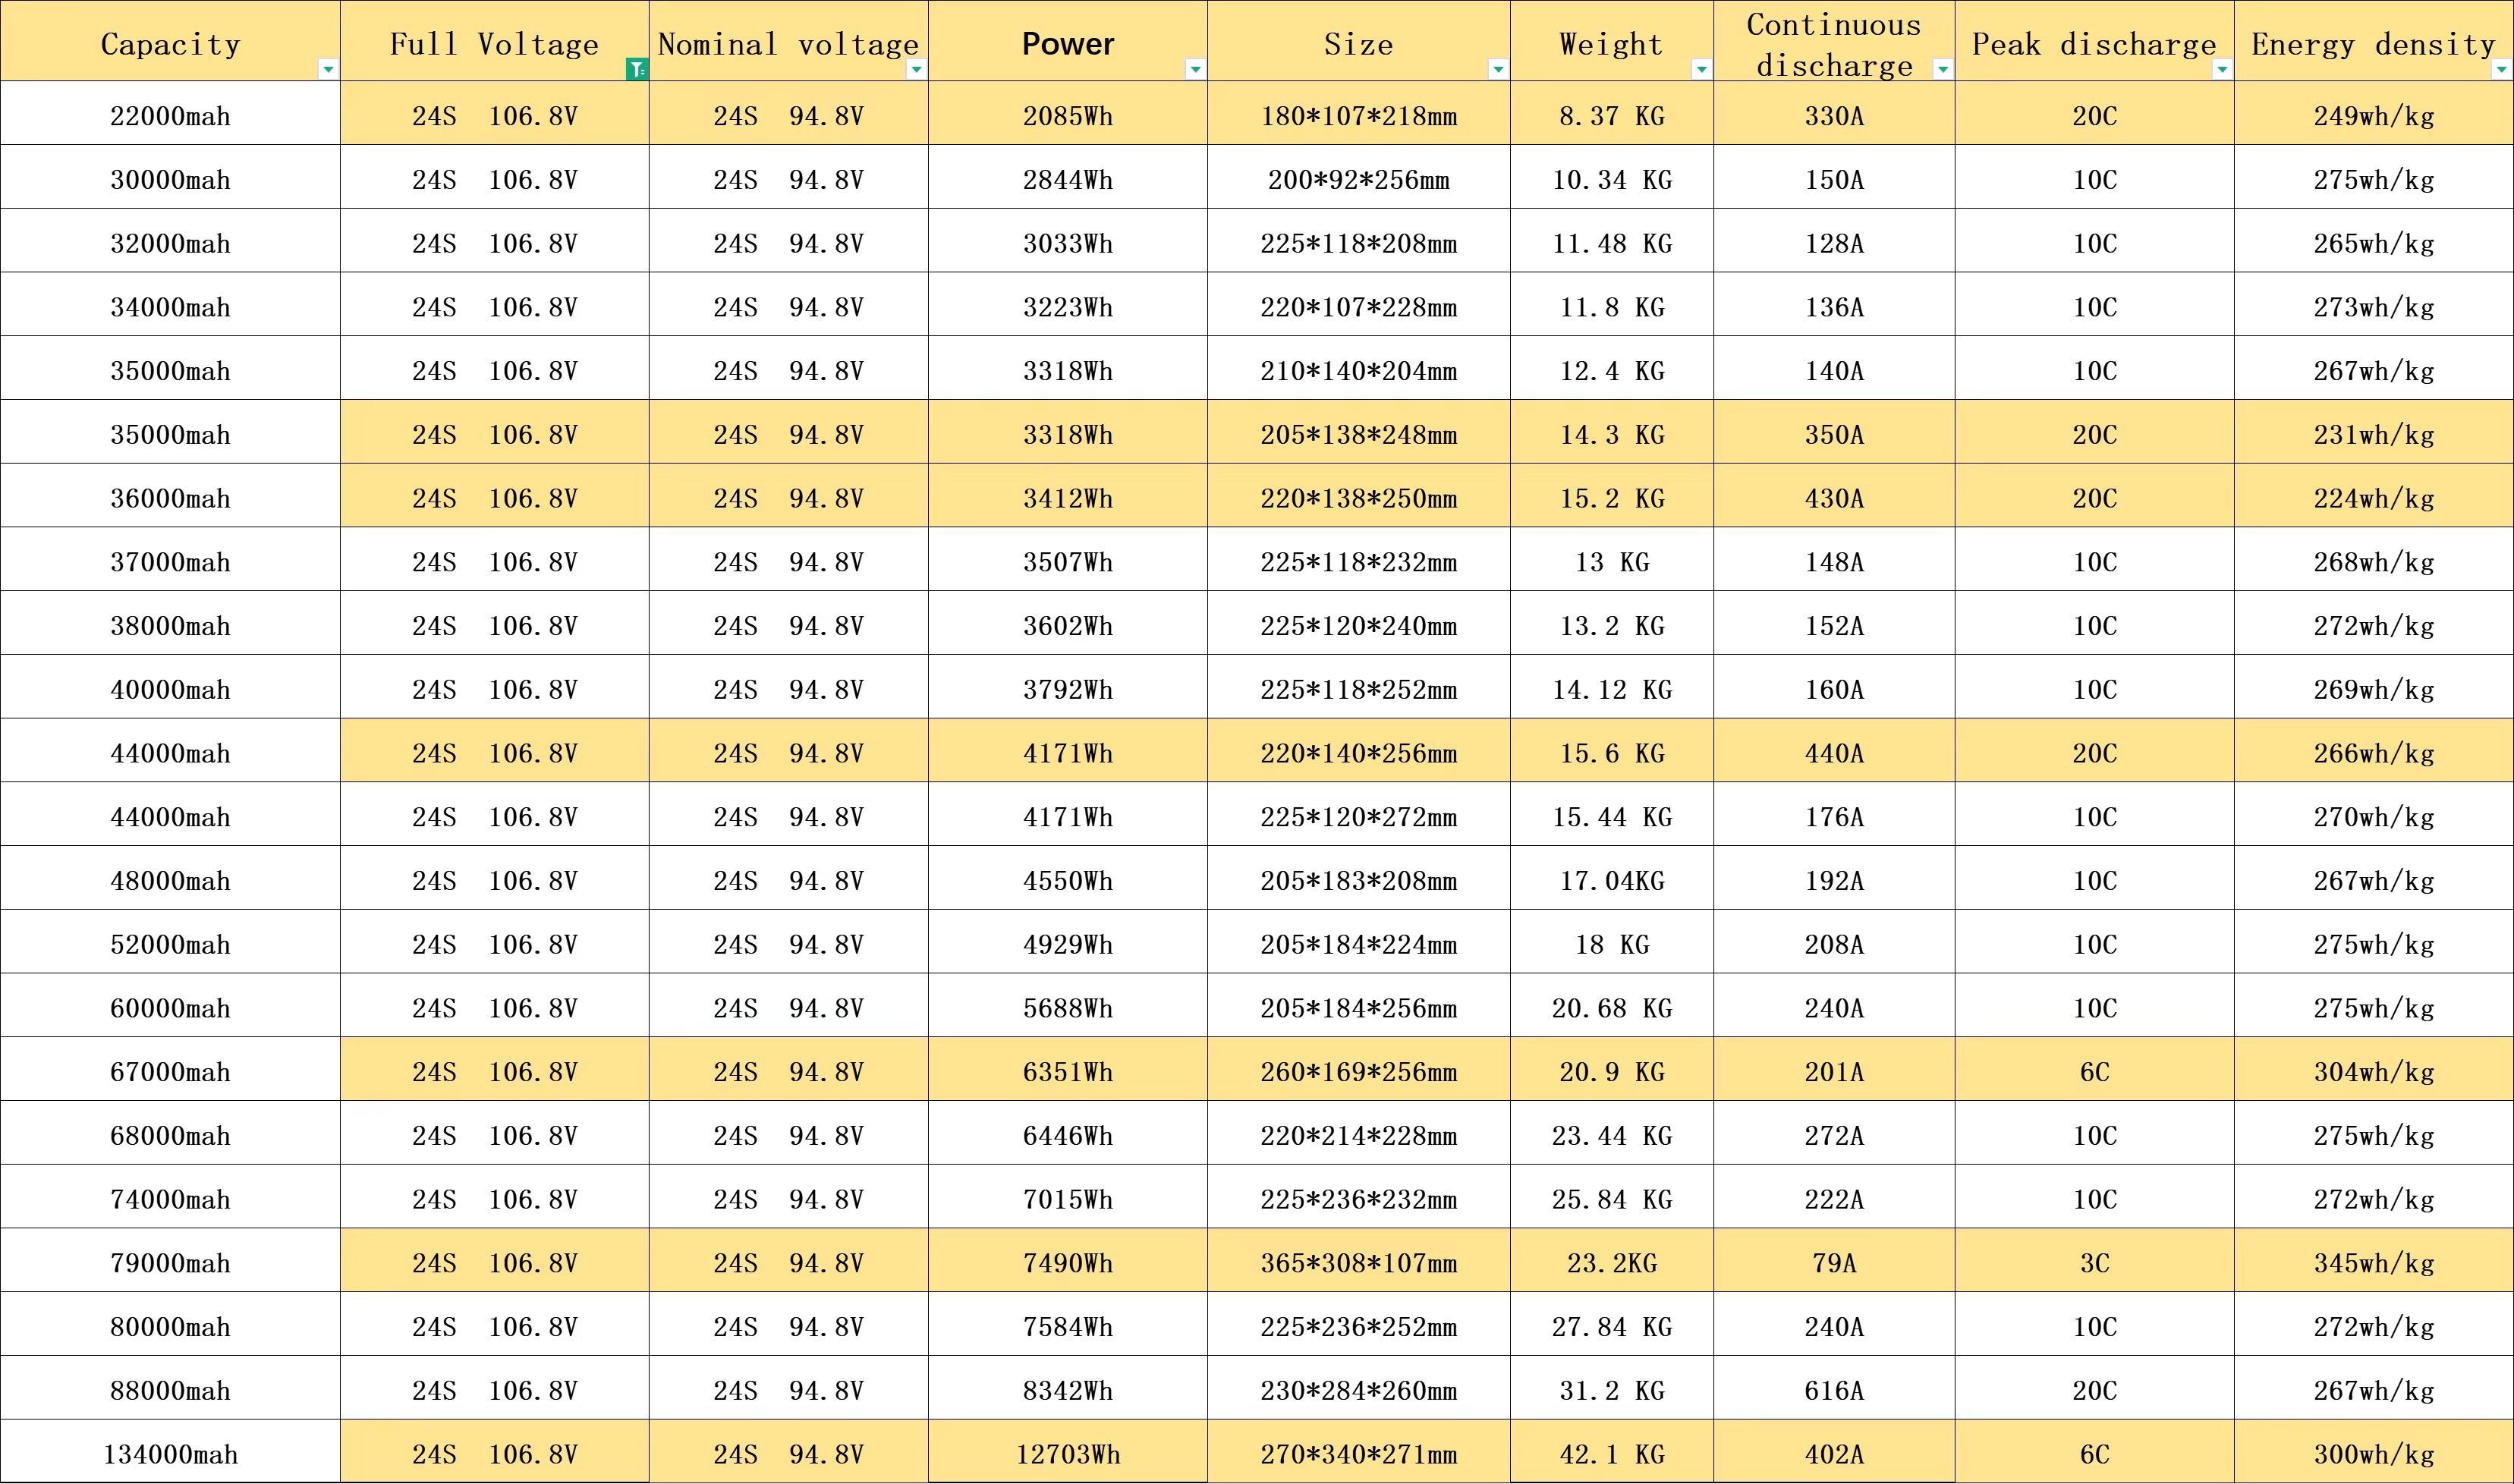The height and width of the screenshot is (1484, 2514).
Task: Select the 32000mah capacity cell
Action: point(170,241)
